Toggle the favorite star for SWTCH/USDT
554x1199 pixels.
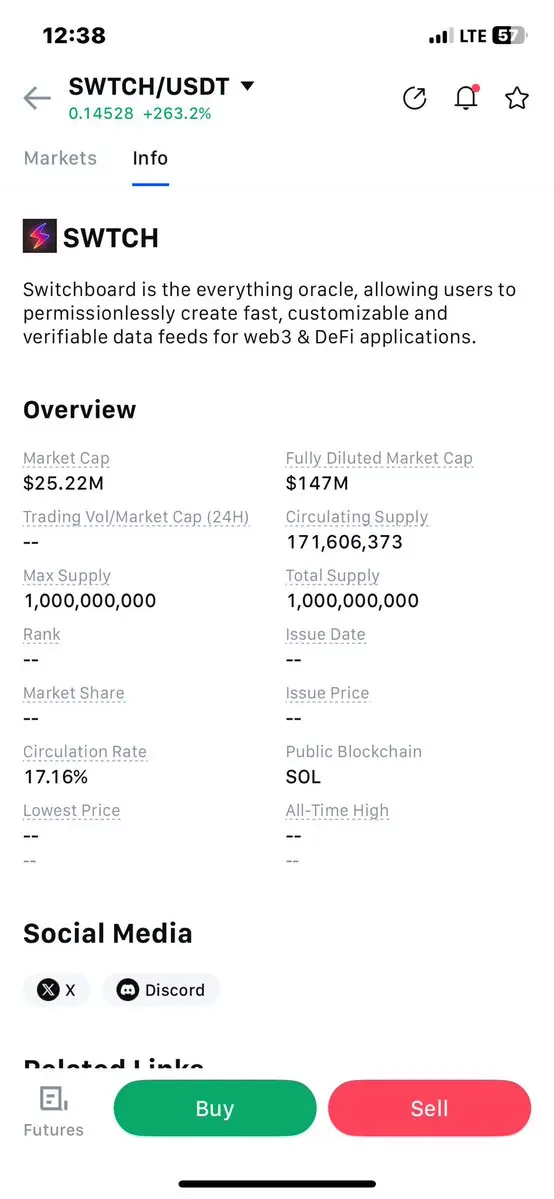[x=517, y=98]
